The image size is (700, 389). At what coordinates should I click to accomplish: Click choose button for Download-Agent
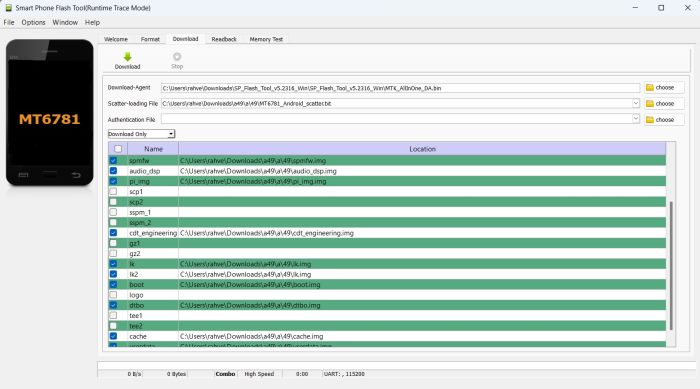[x=664, y=88]
